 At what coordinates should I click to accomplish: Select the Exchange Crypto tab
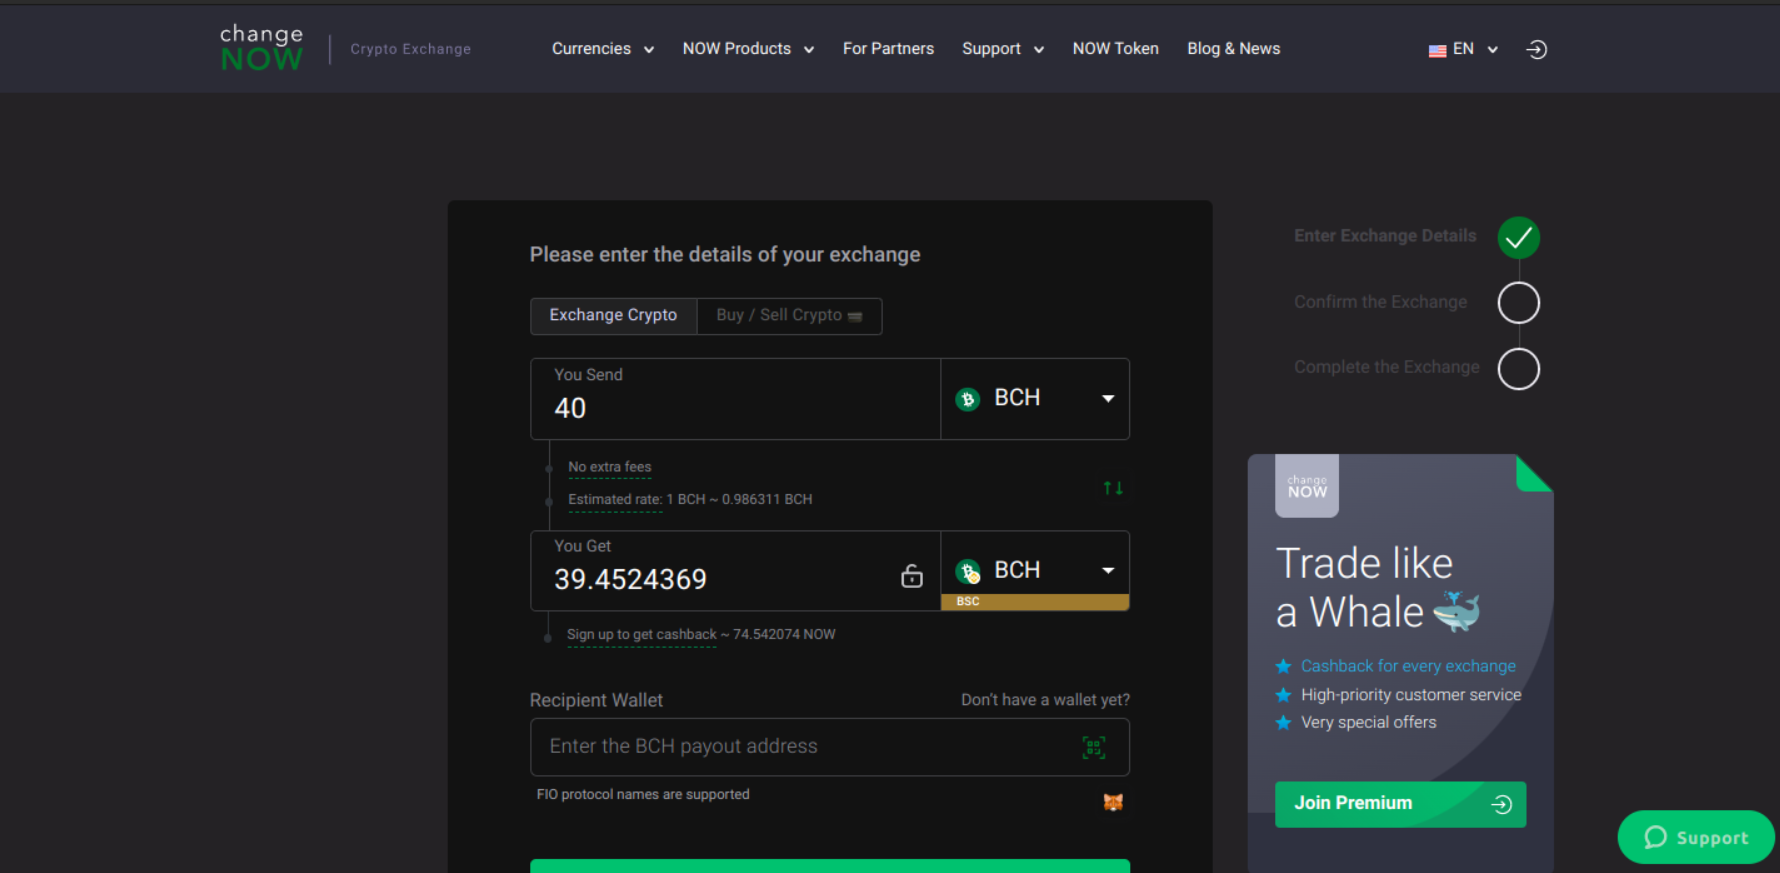[x=613, y=316]
